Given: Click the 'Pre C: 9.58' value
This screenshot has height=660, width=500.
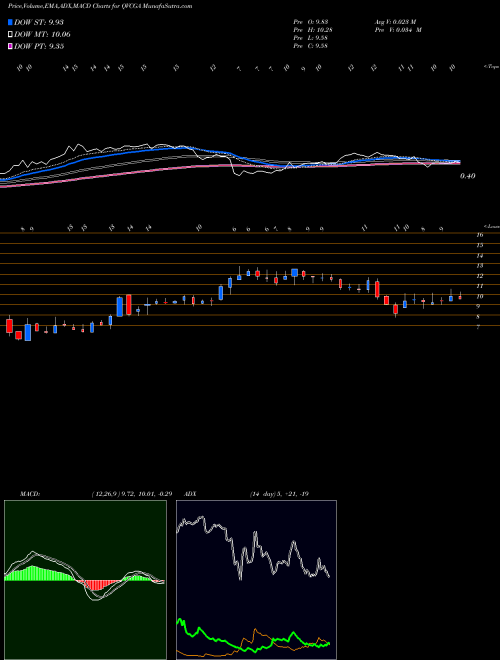Looking at the screenshot, I should coord(310,46).
